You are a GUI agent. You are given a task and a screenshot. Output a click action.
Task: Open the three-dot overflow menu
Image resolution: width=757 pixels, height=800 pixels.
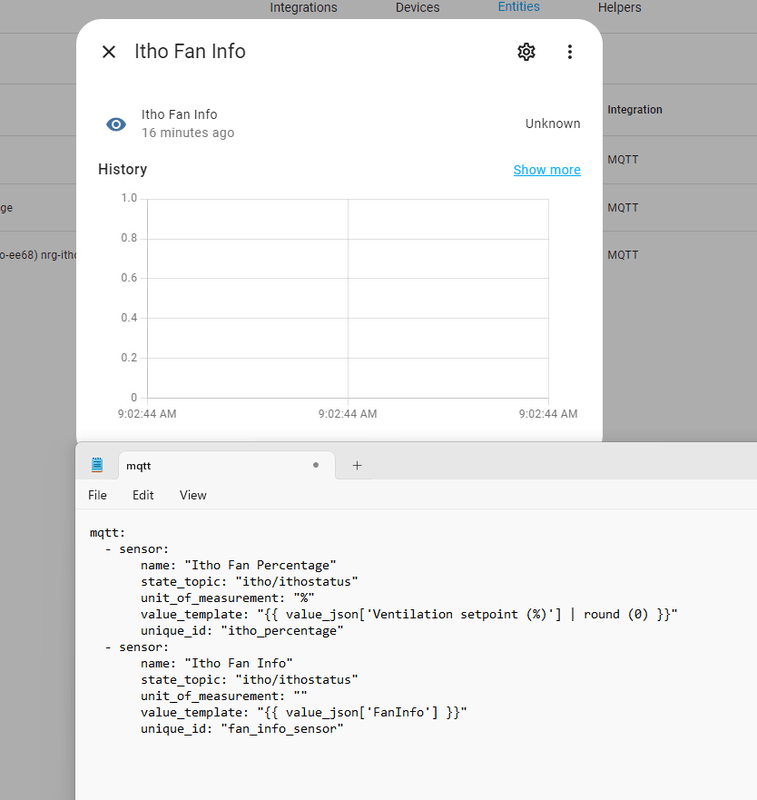click(x=570, y=52)
